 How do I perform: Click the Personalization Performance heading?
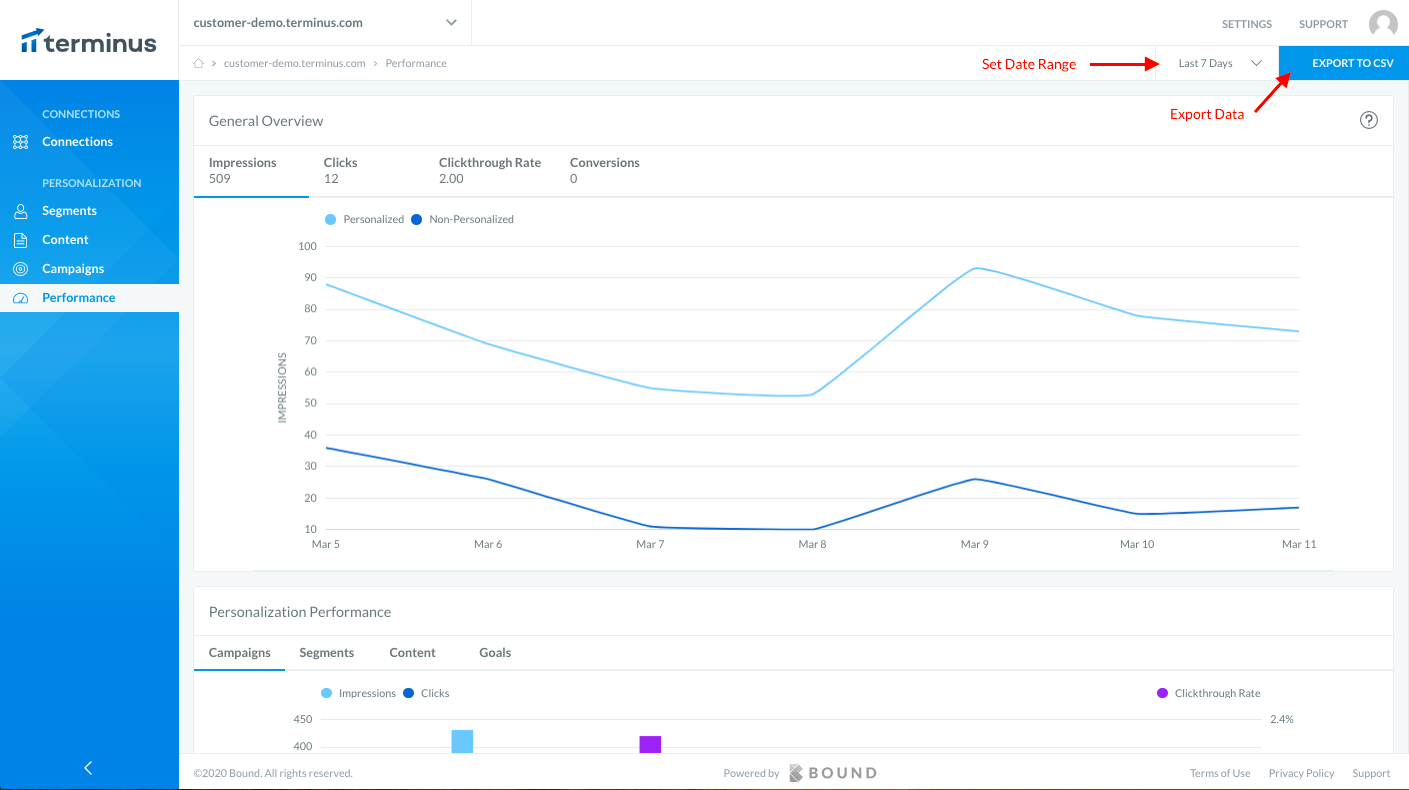pos(300,612)
